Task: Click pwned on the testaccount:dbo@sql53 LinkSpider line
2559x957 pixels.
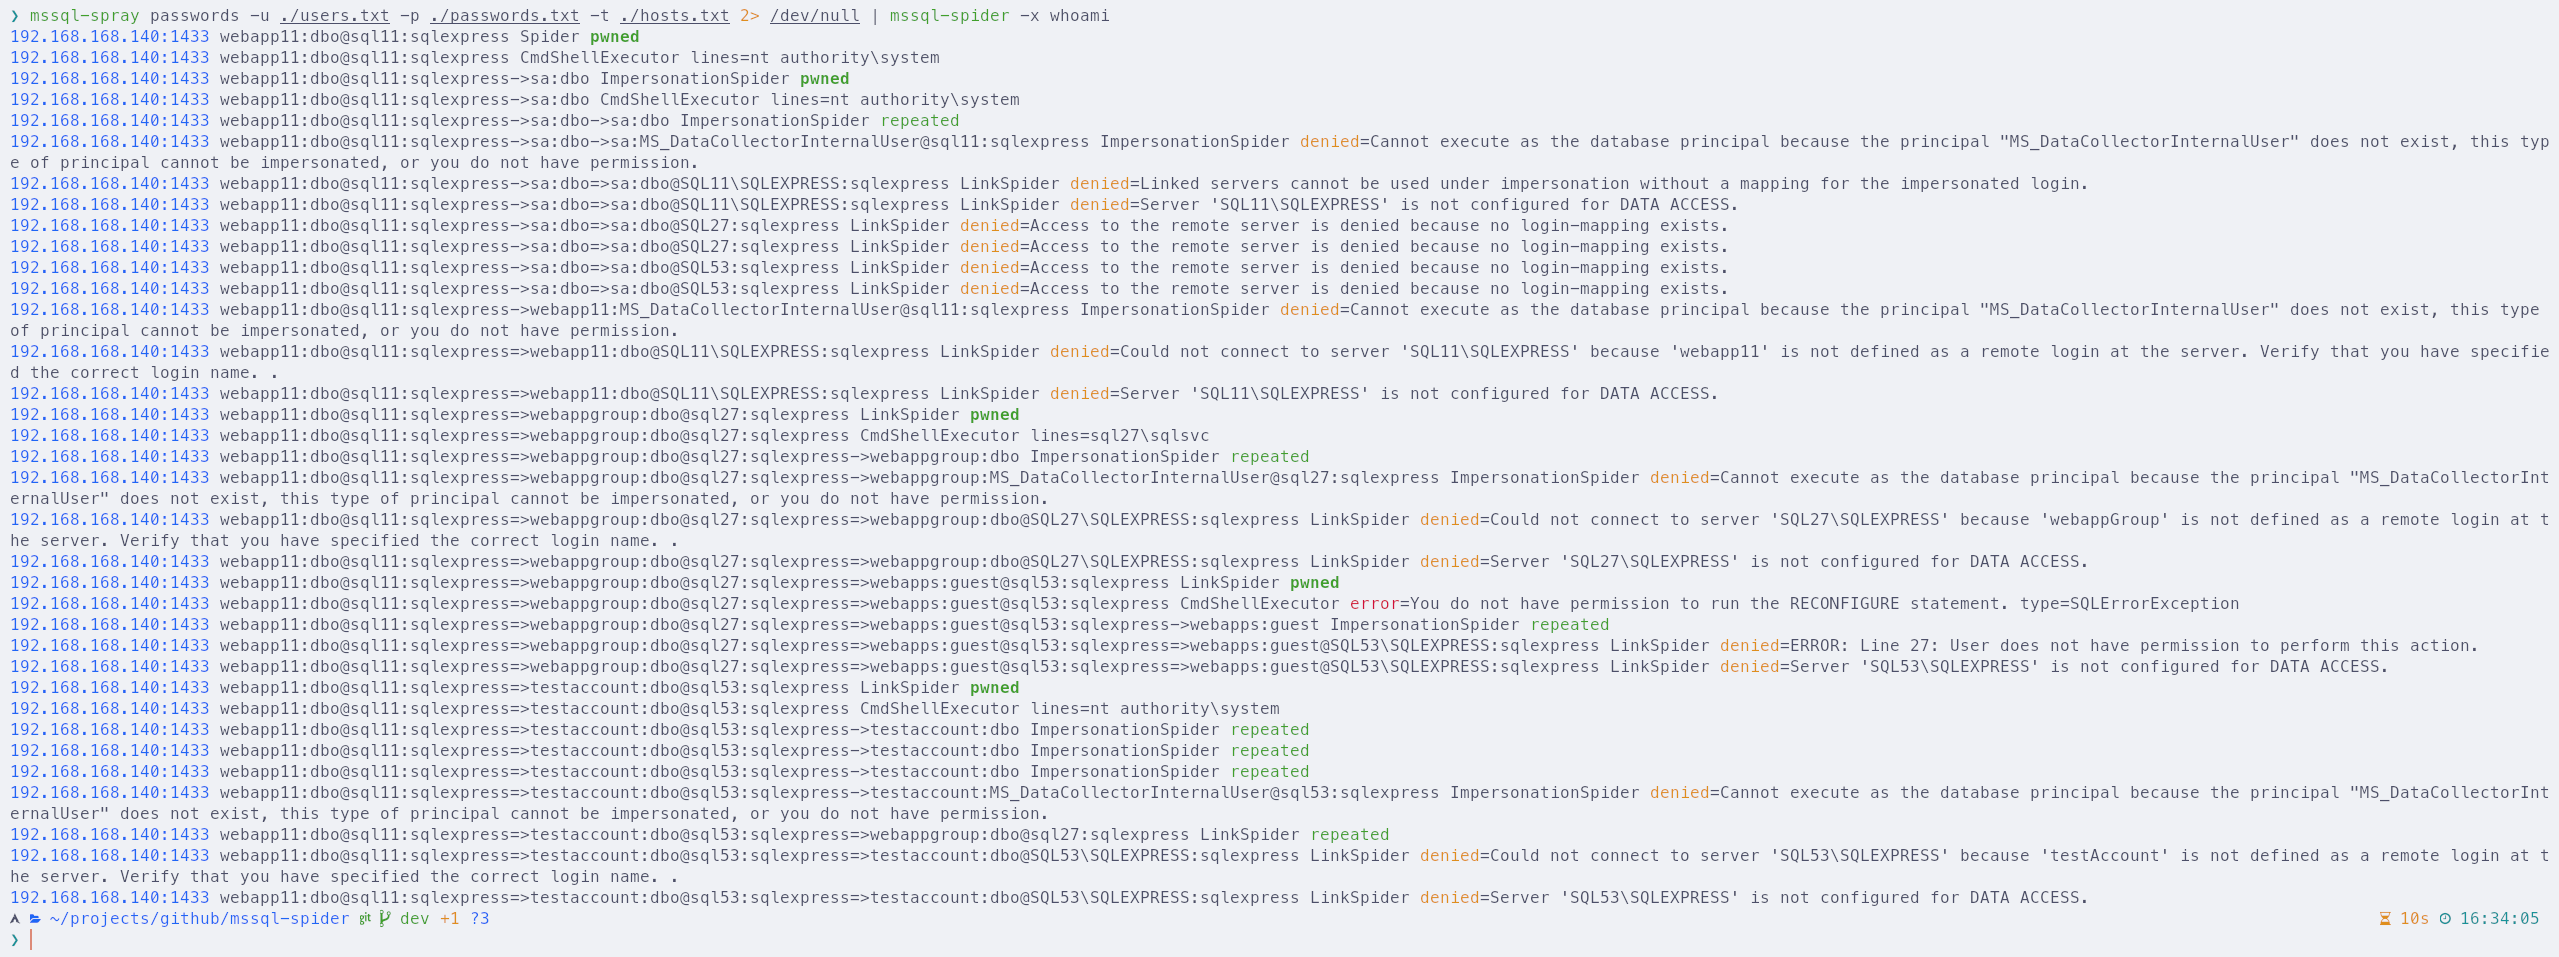Action: 995,688
